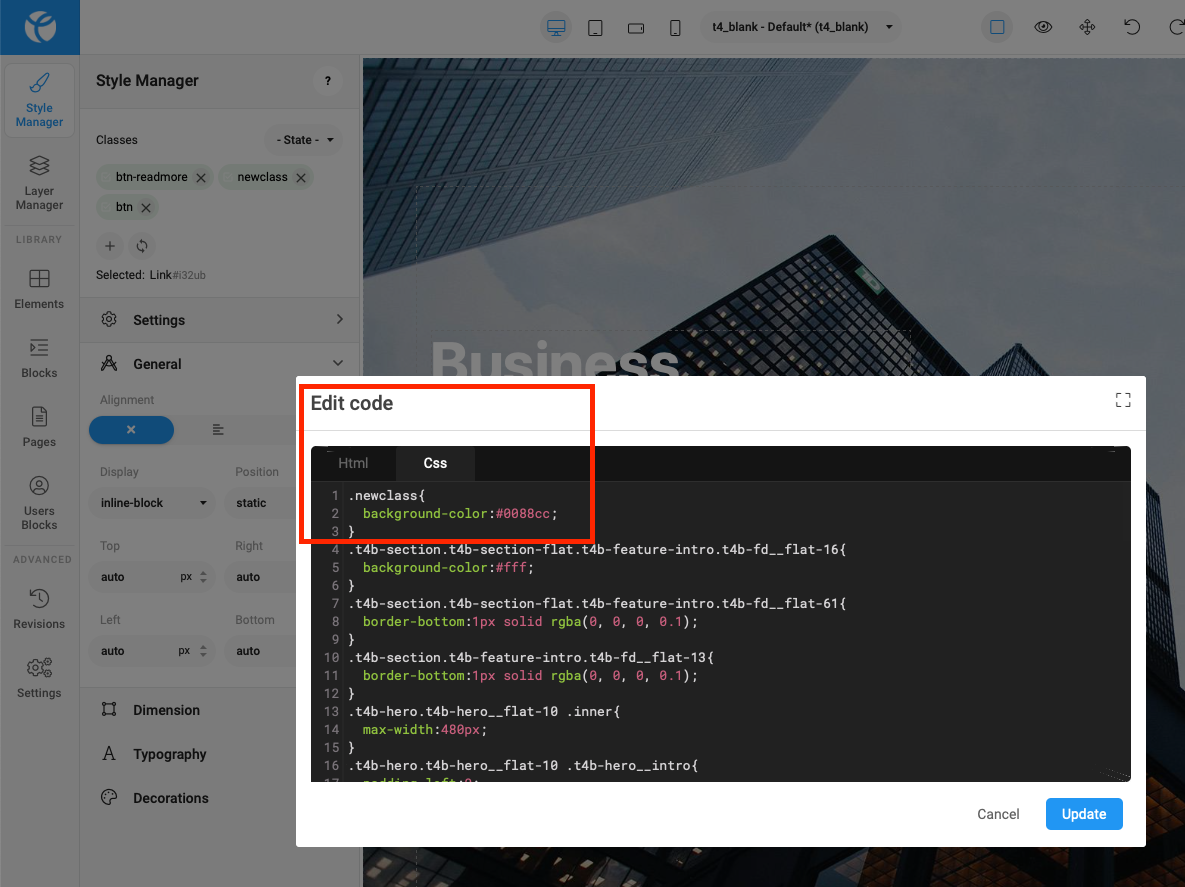Click the Top value input field
1185x887 pixels.
point(135,577)
